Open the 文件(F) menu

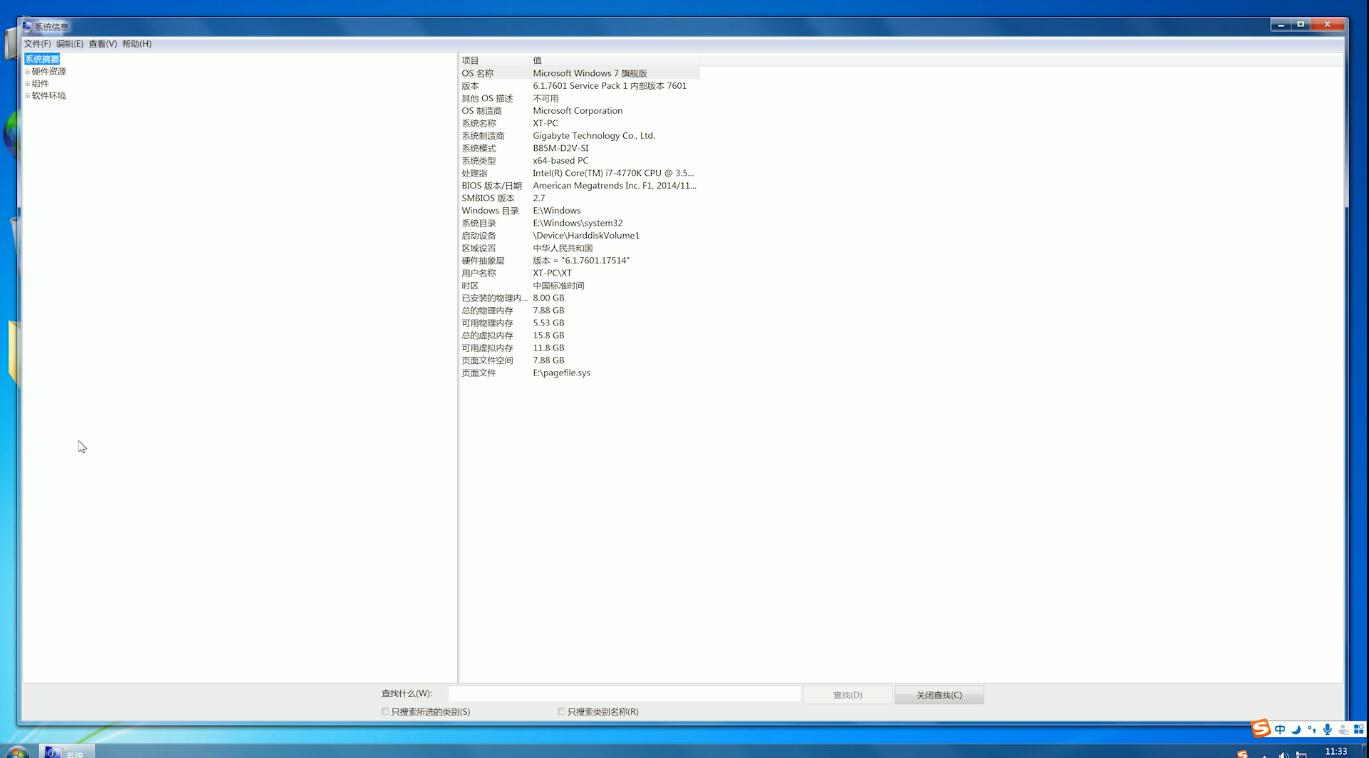tap(37, 44)
